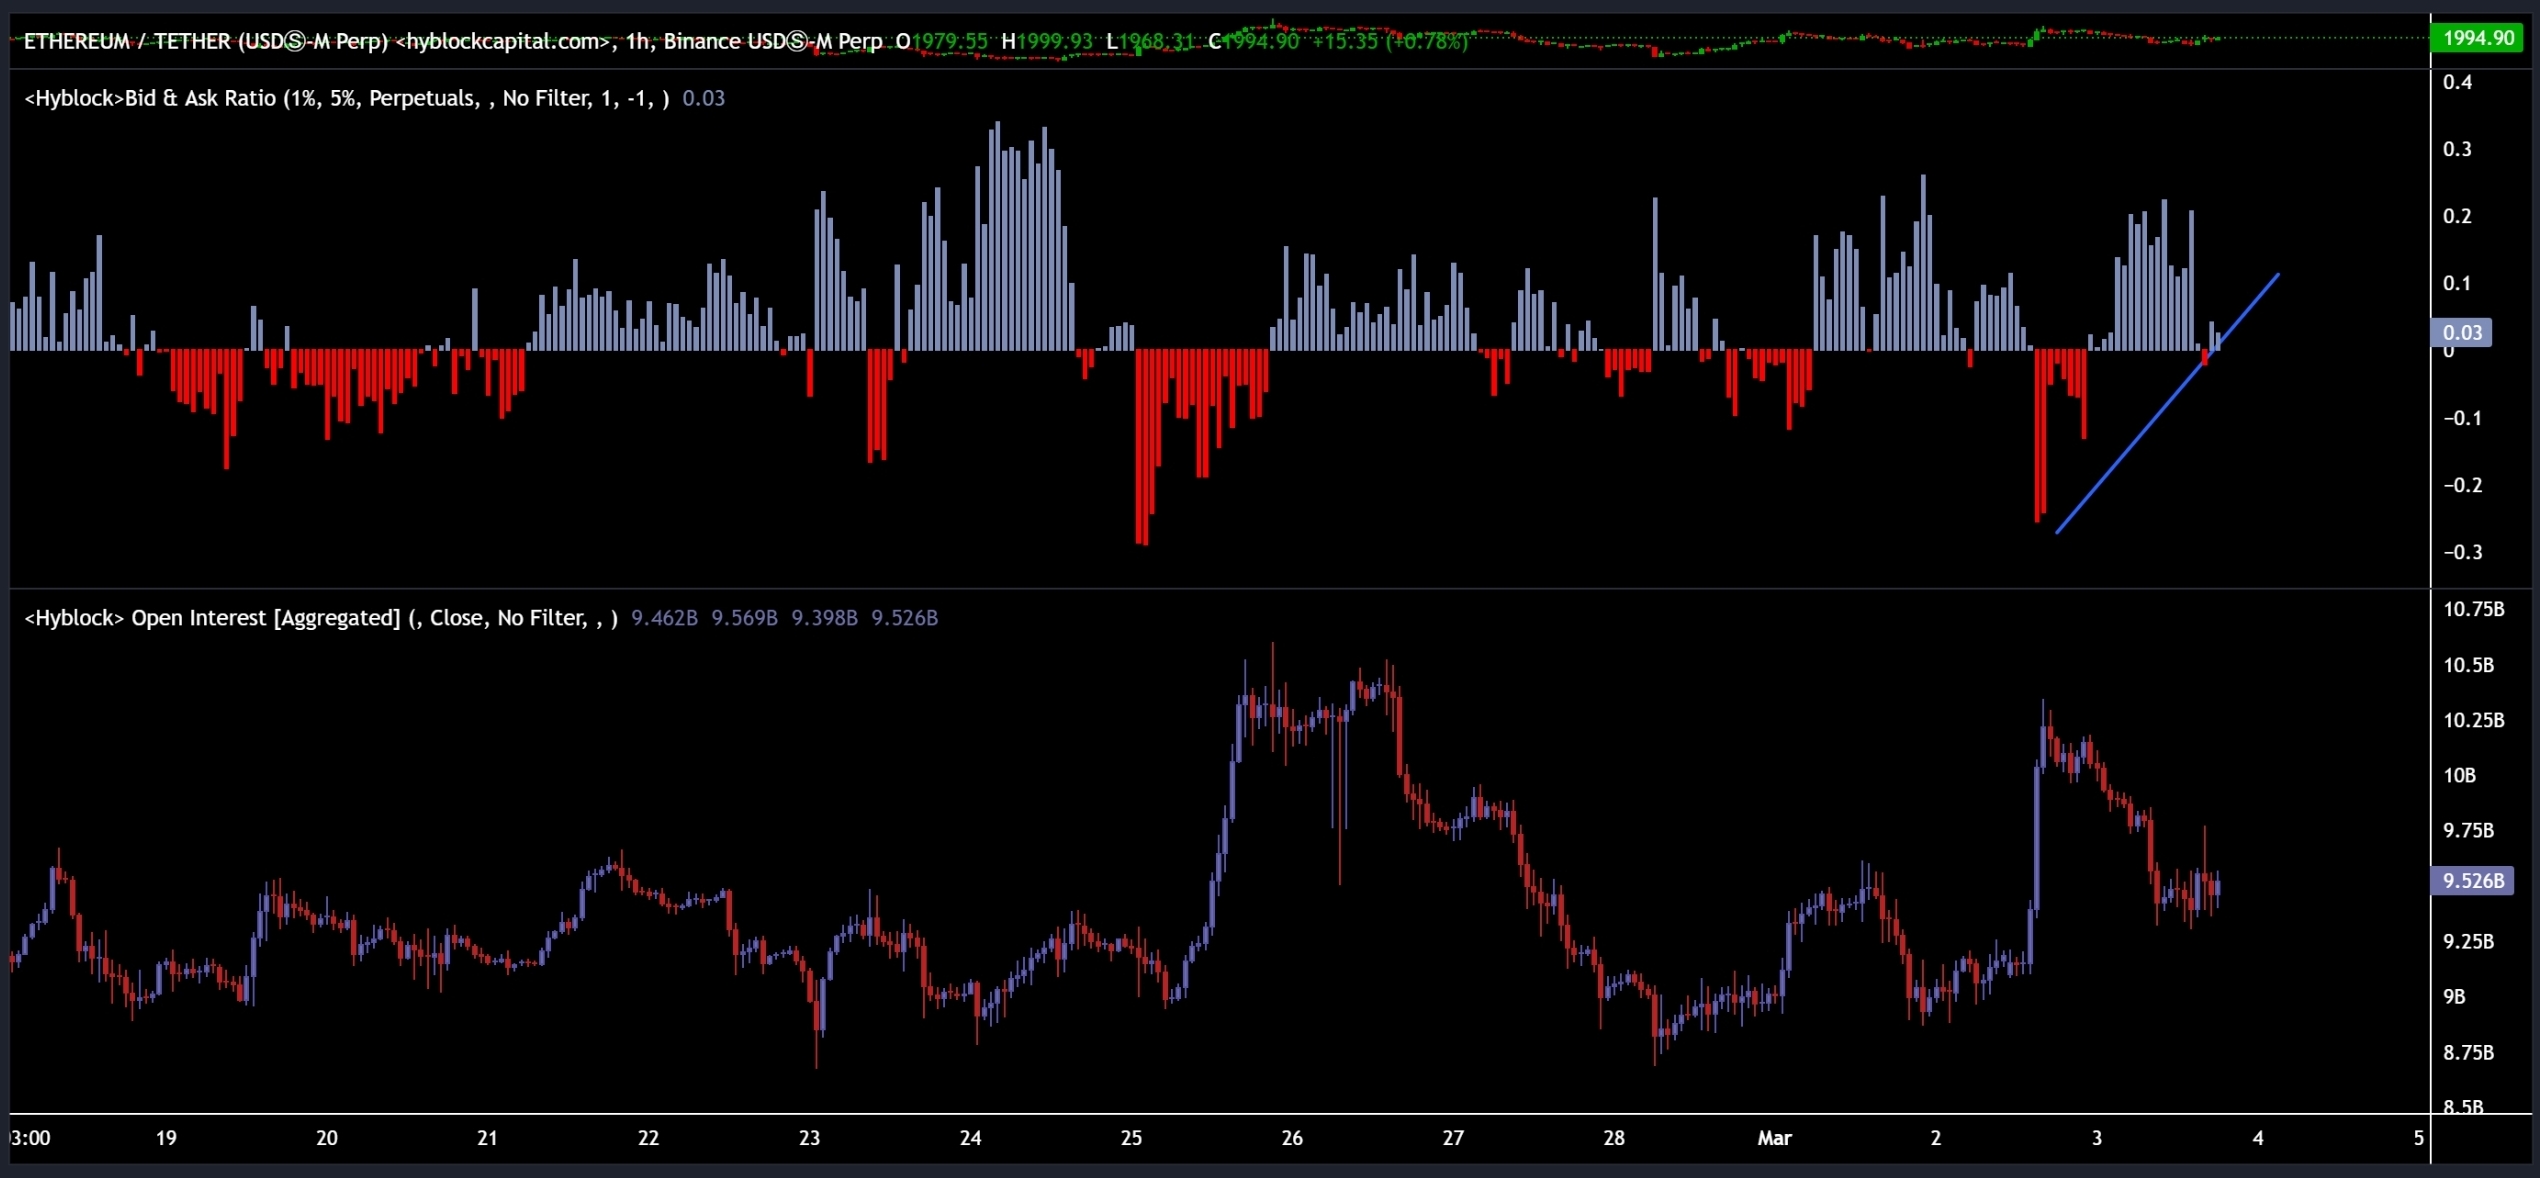The height and width of the screenshot is (1178, 2540).
Task: Click the Mar date label on time axis
Action: point(1774,1138)
